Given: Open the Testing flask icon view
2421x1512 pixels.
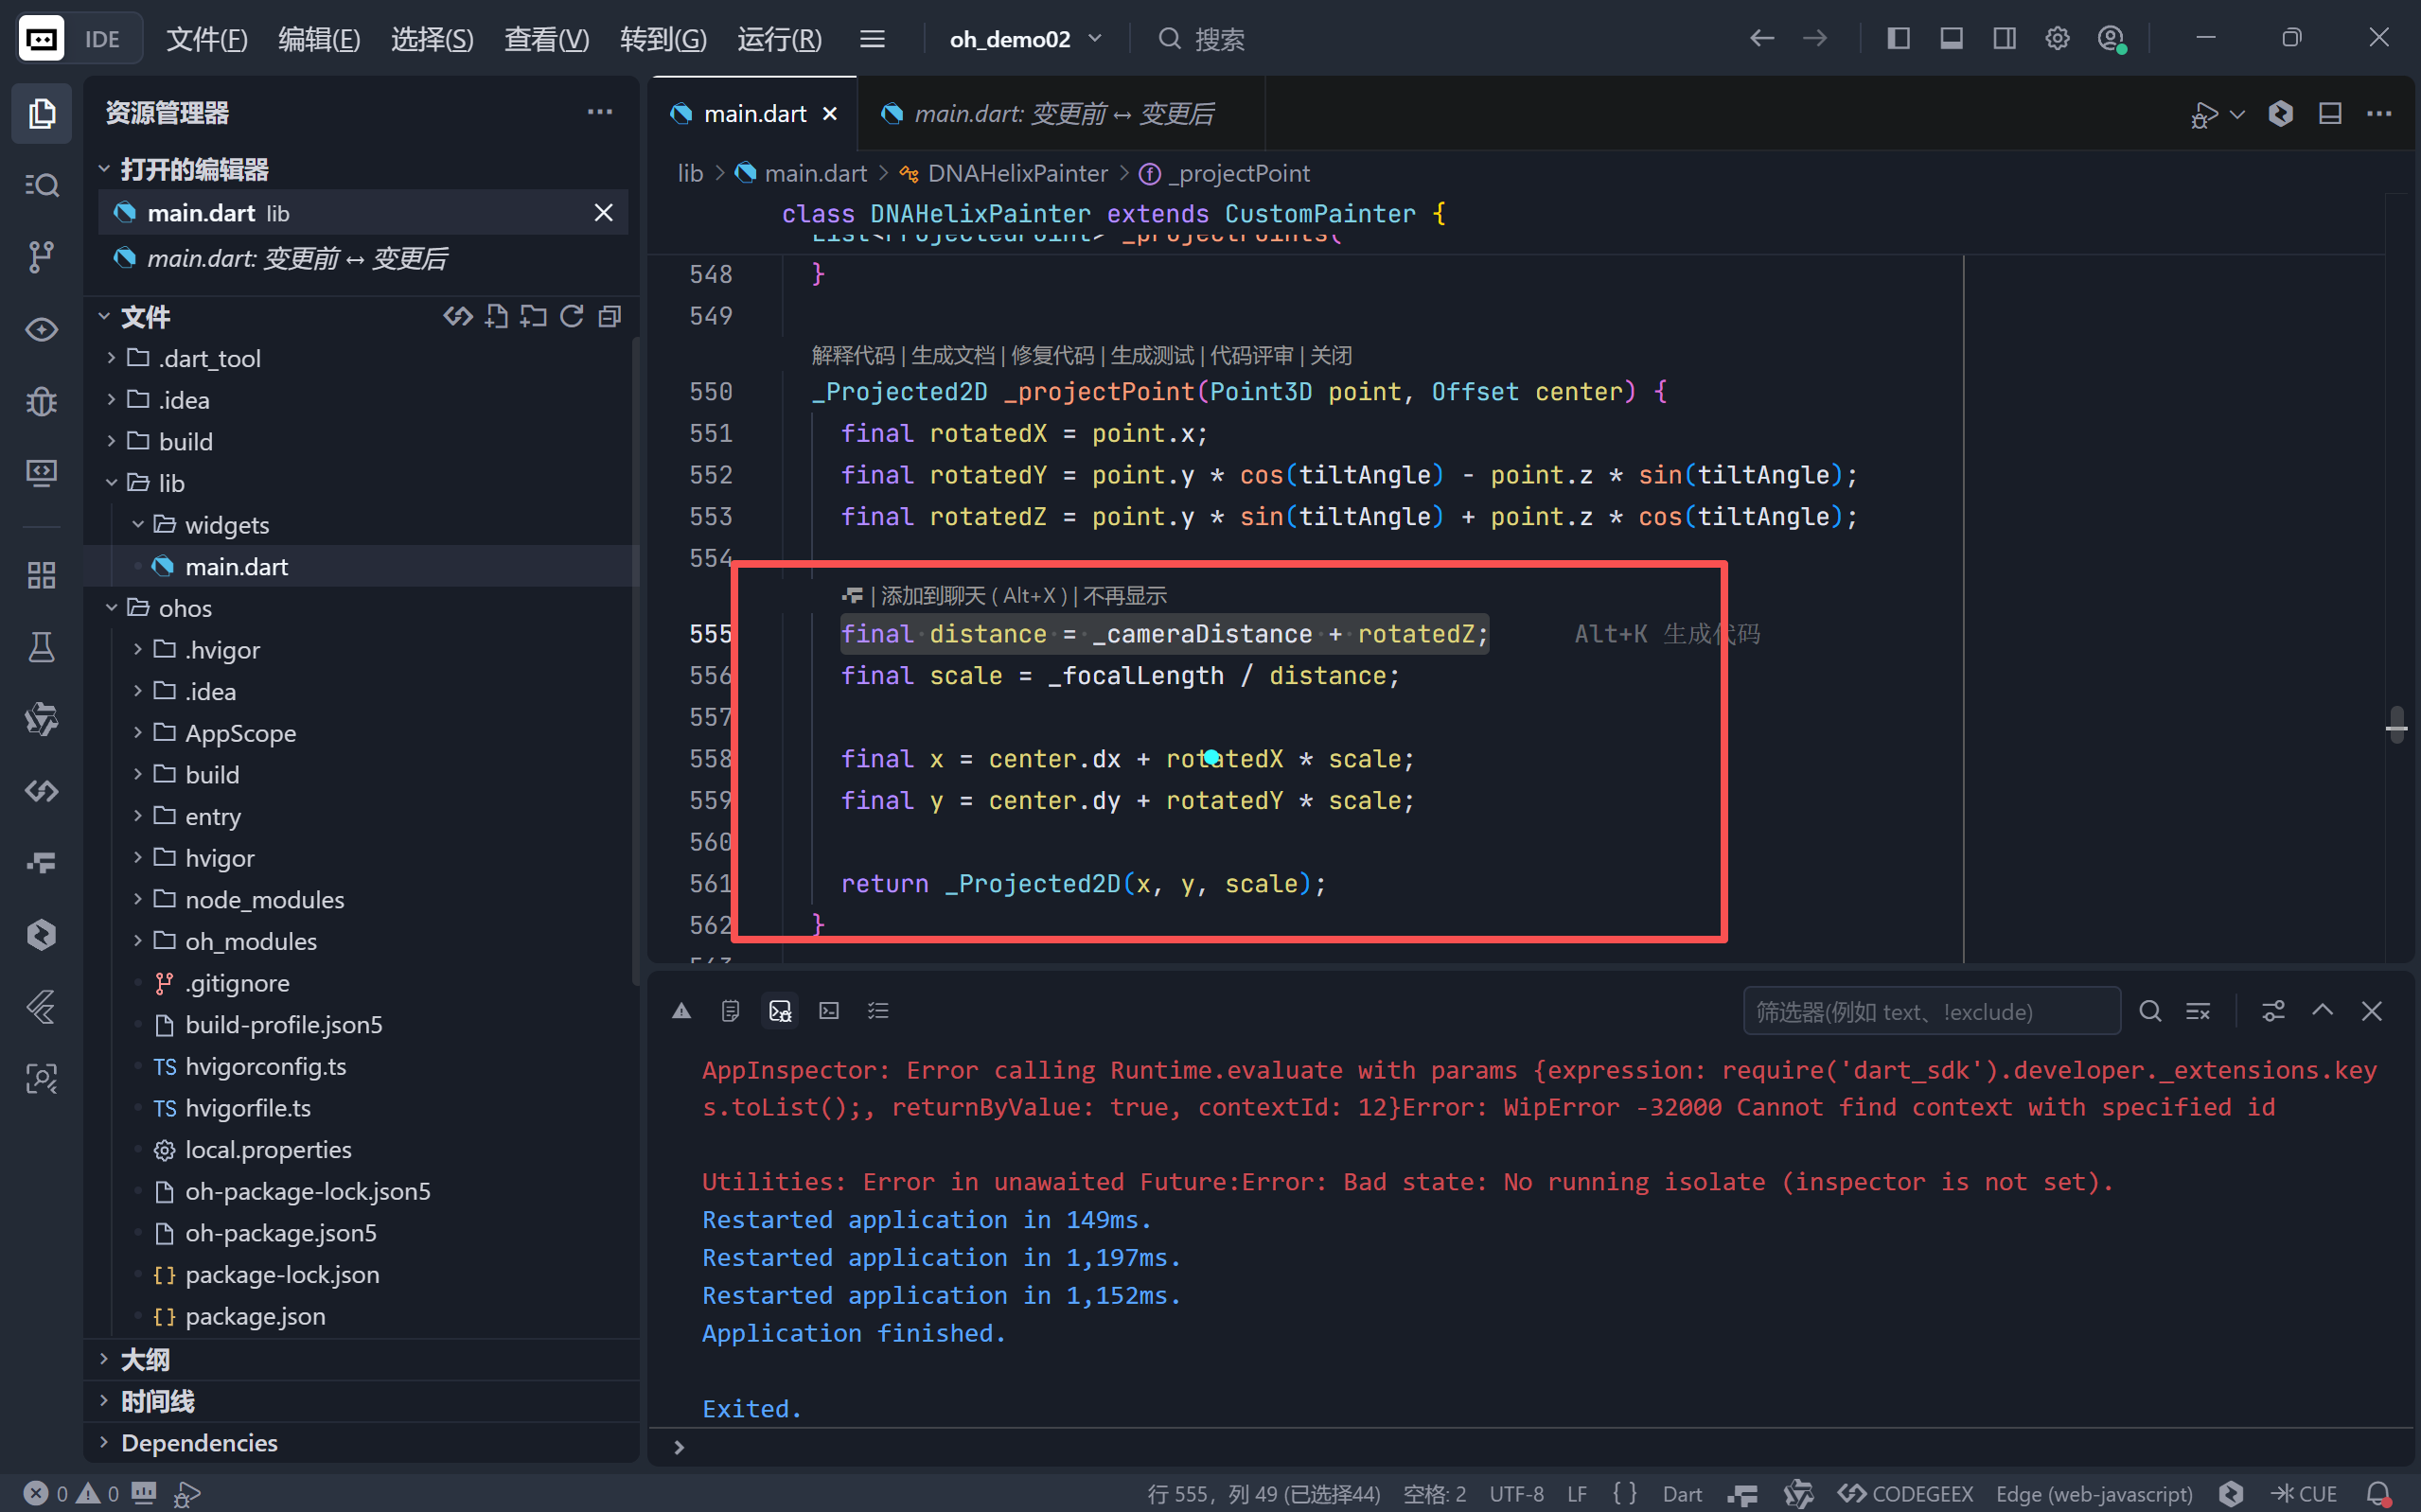Looking at the screenshot, I should (41, 647).
